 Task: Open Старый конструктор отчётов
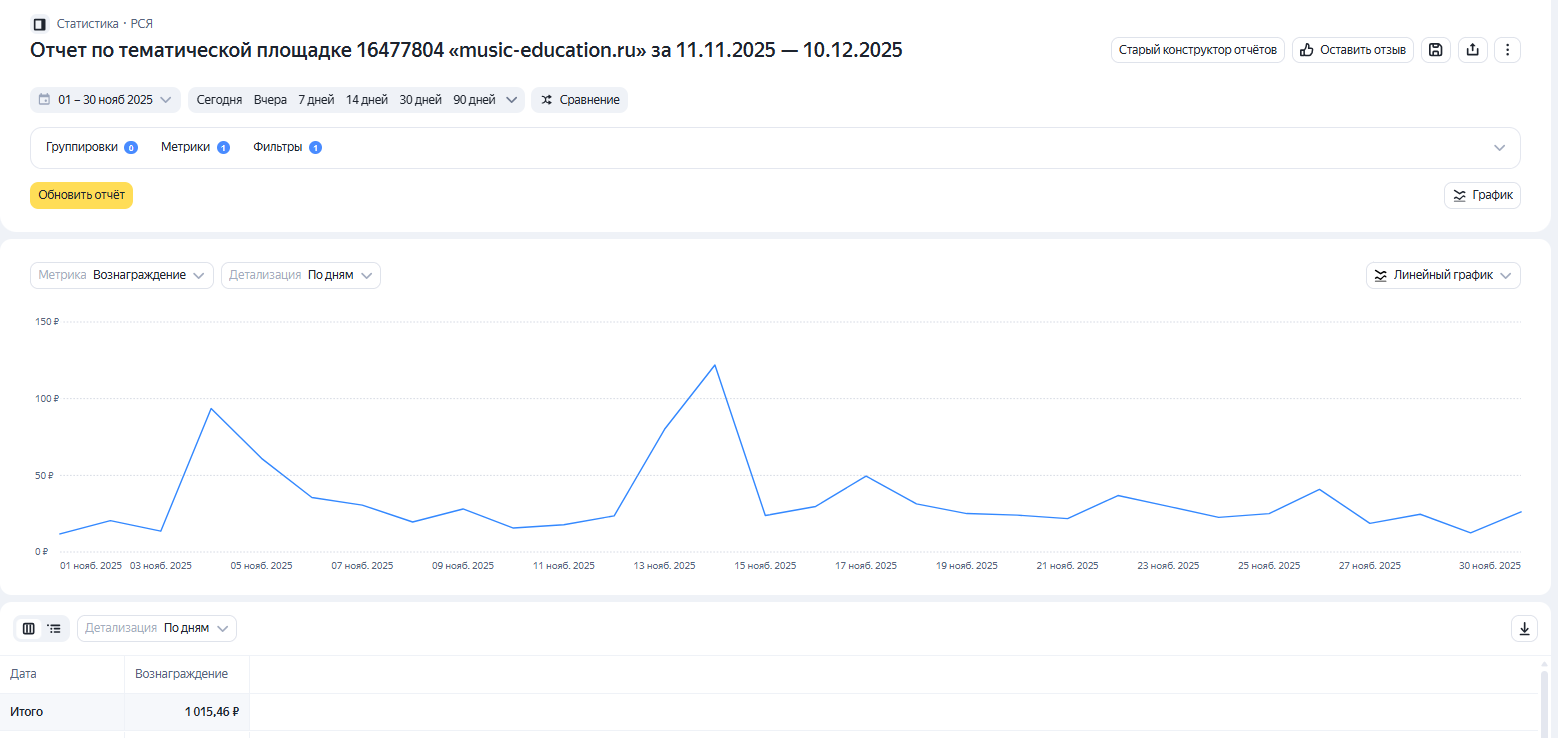1197,50
